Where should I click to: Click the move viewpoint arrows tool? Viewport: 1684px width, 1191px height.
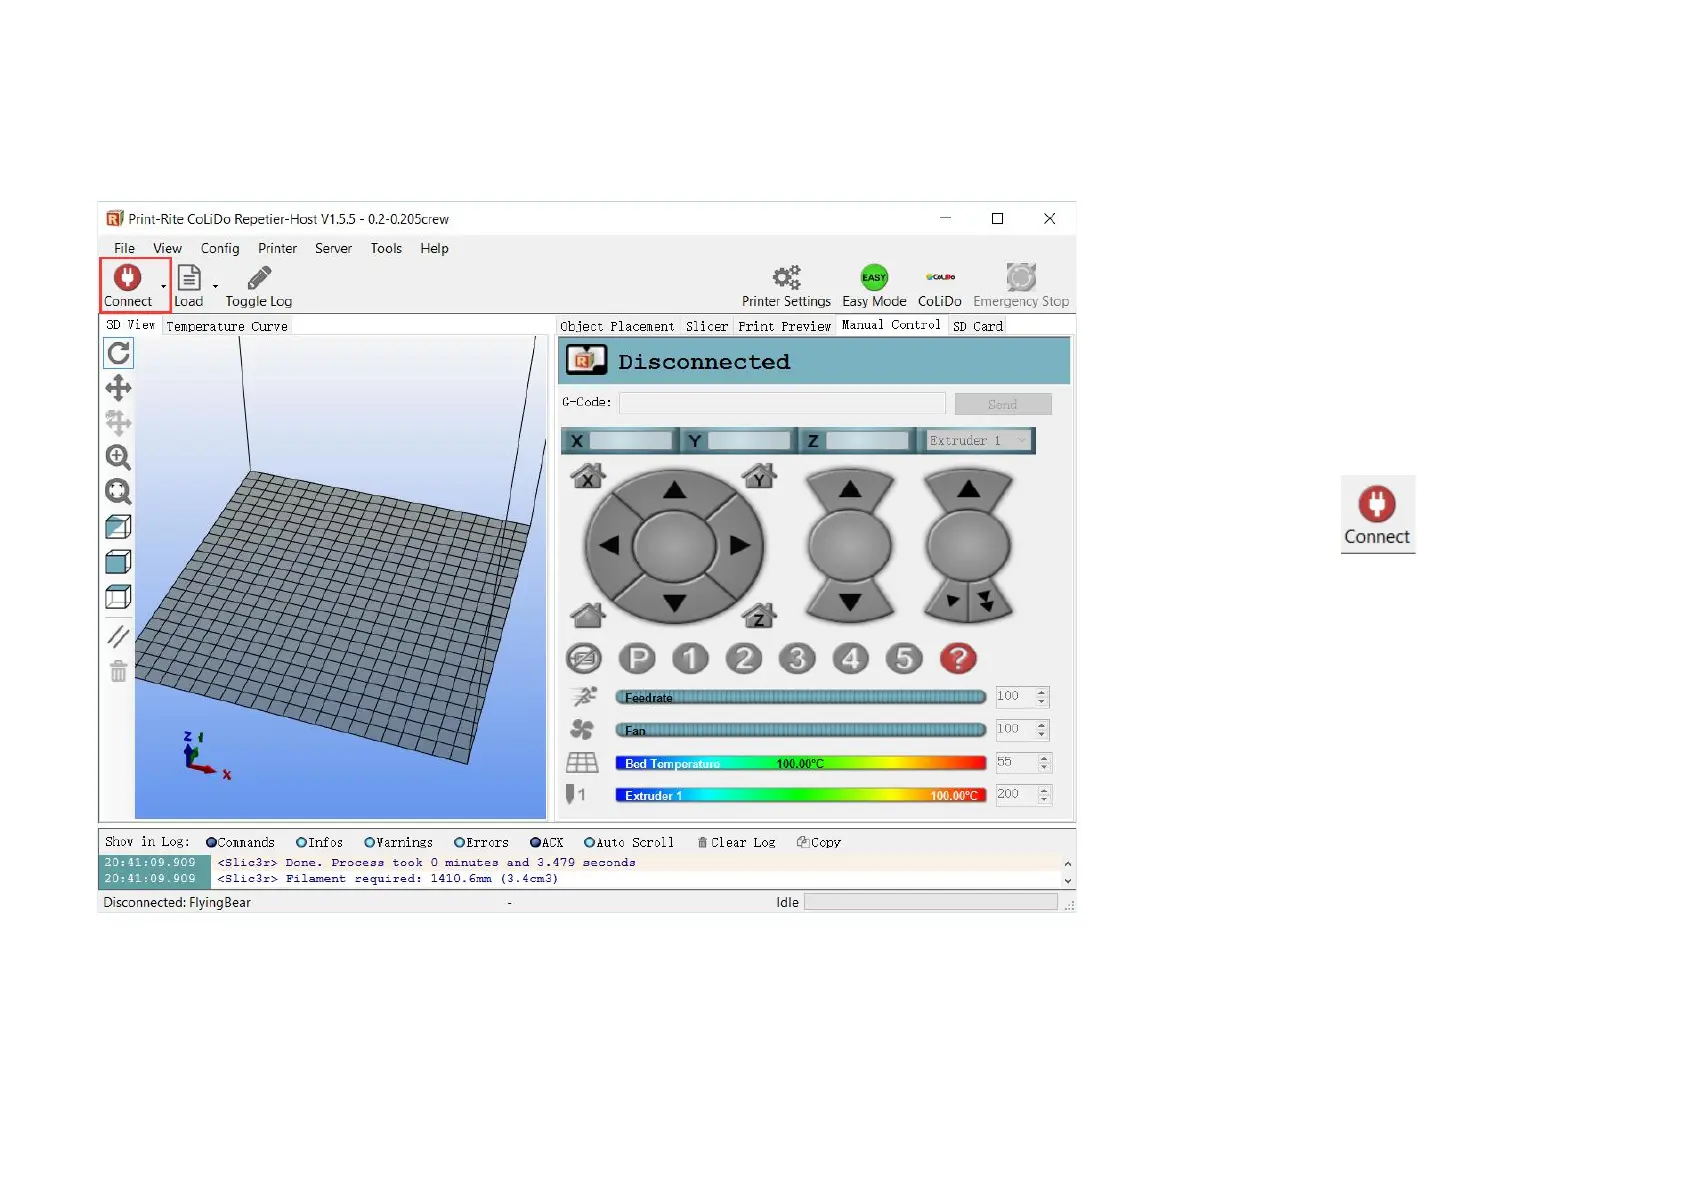point(118,388)
